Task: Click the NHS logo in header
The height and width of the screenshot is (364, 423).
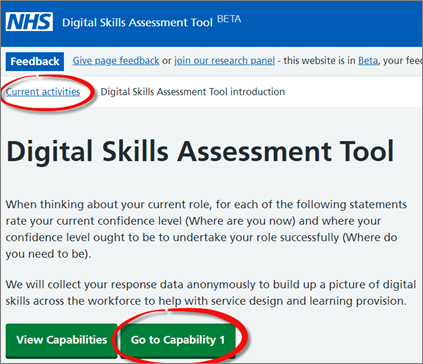Action: [29, 22]
